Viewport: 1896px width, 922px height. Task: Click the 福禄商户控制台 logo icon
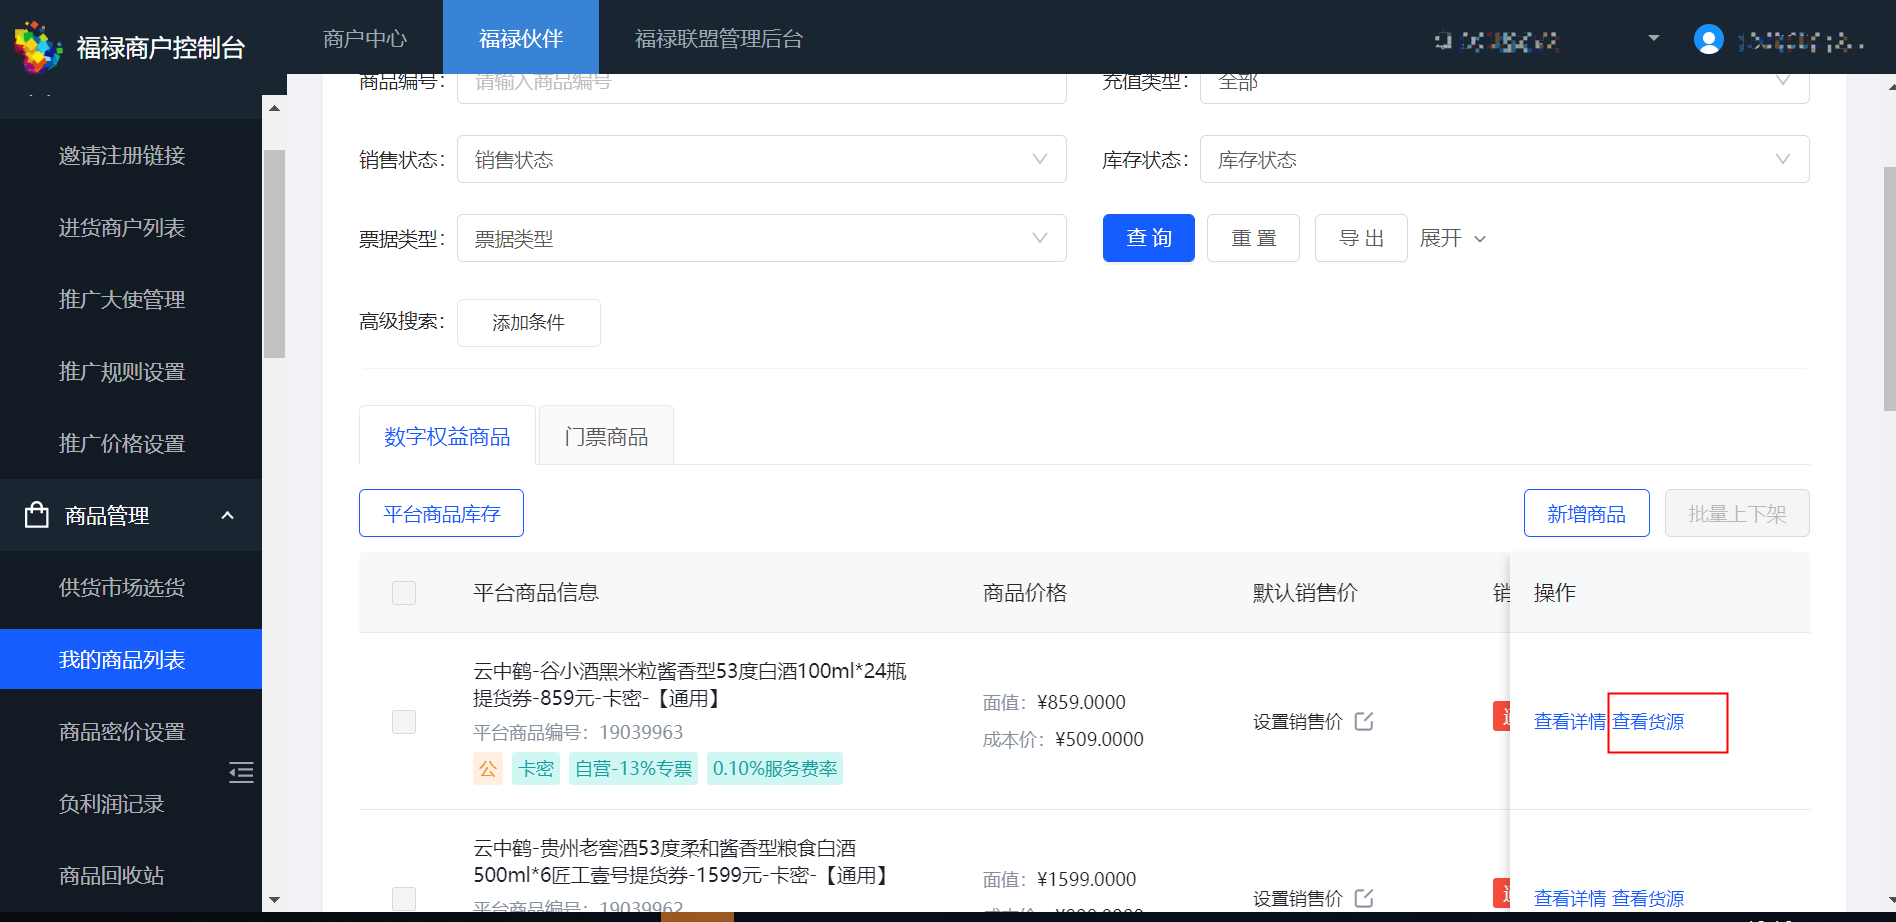(38, 47)
